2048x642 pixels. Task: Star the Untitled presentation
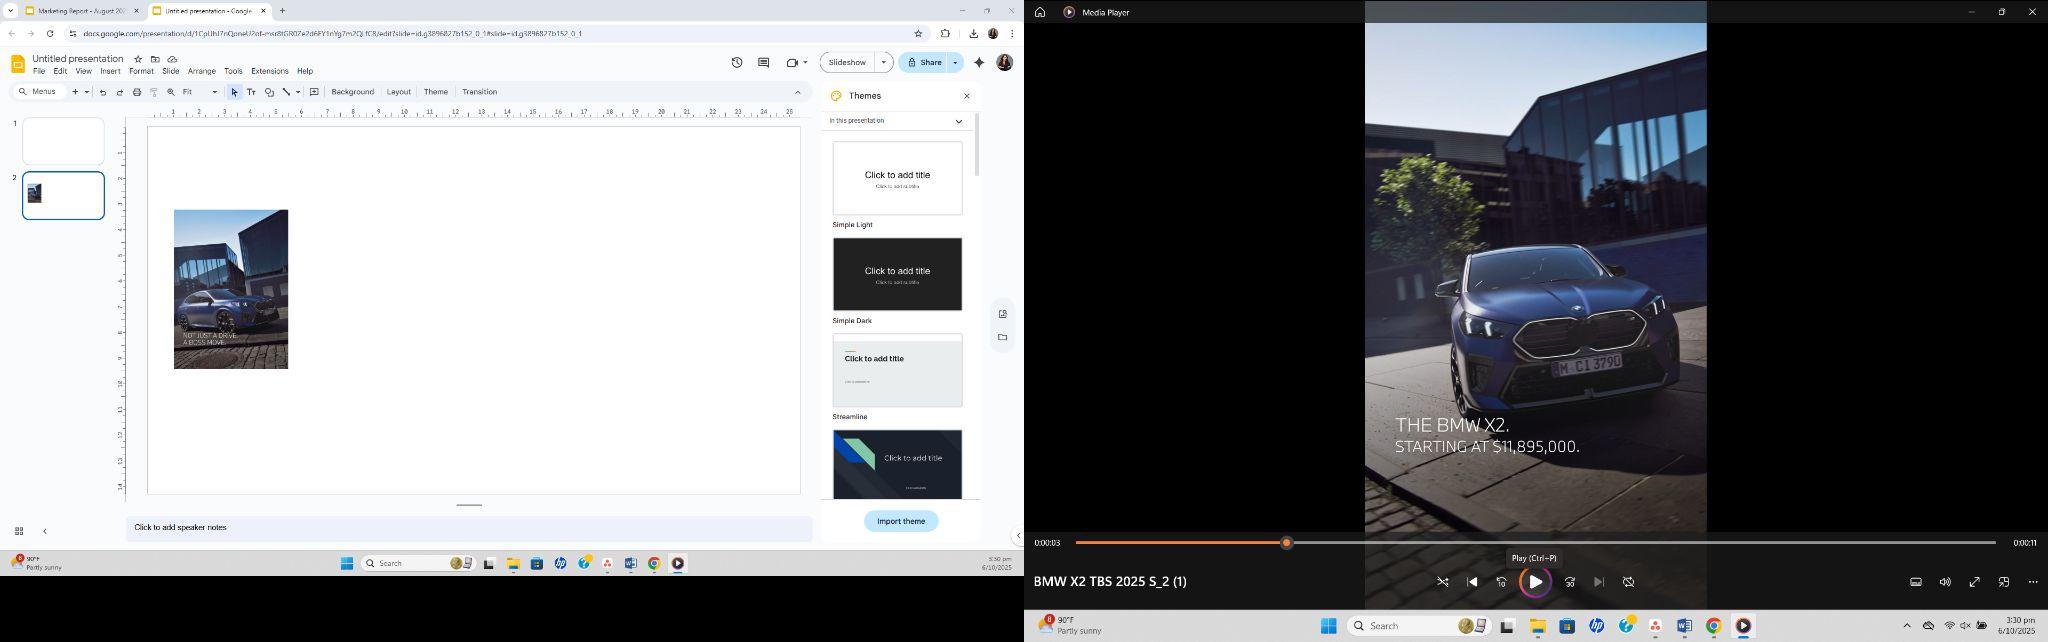(138, 59)
